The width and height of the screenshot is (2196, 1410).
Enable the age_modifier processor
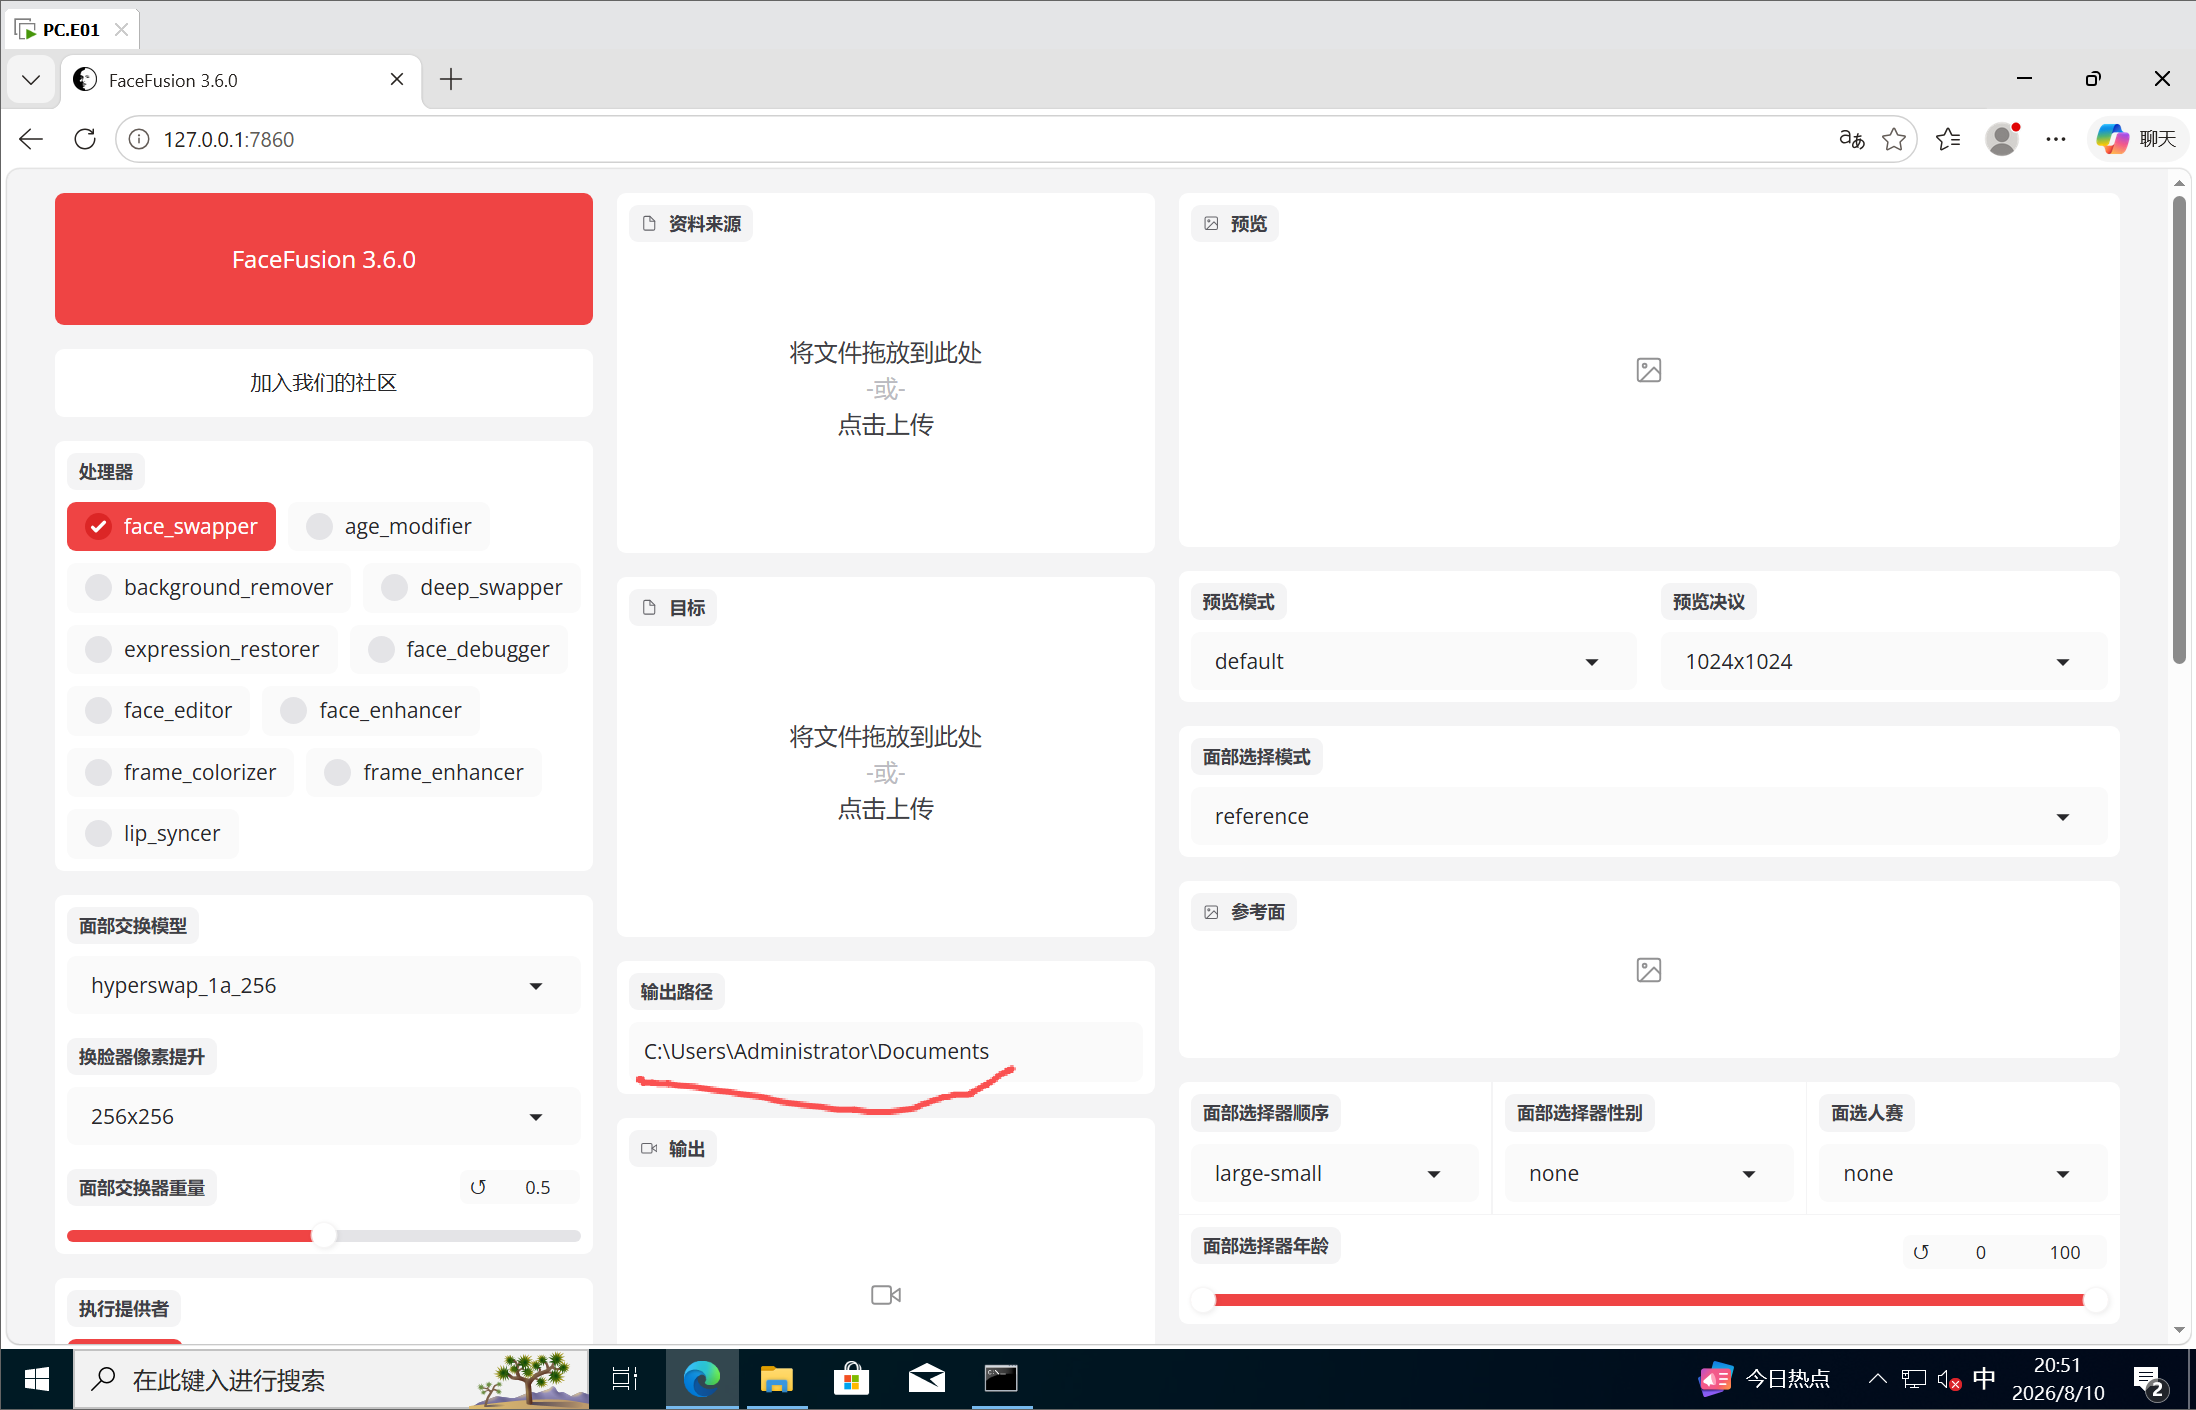389,526
